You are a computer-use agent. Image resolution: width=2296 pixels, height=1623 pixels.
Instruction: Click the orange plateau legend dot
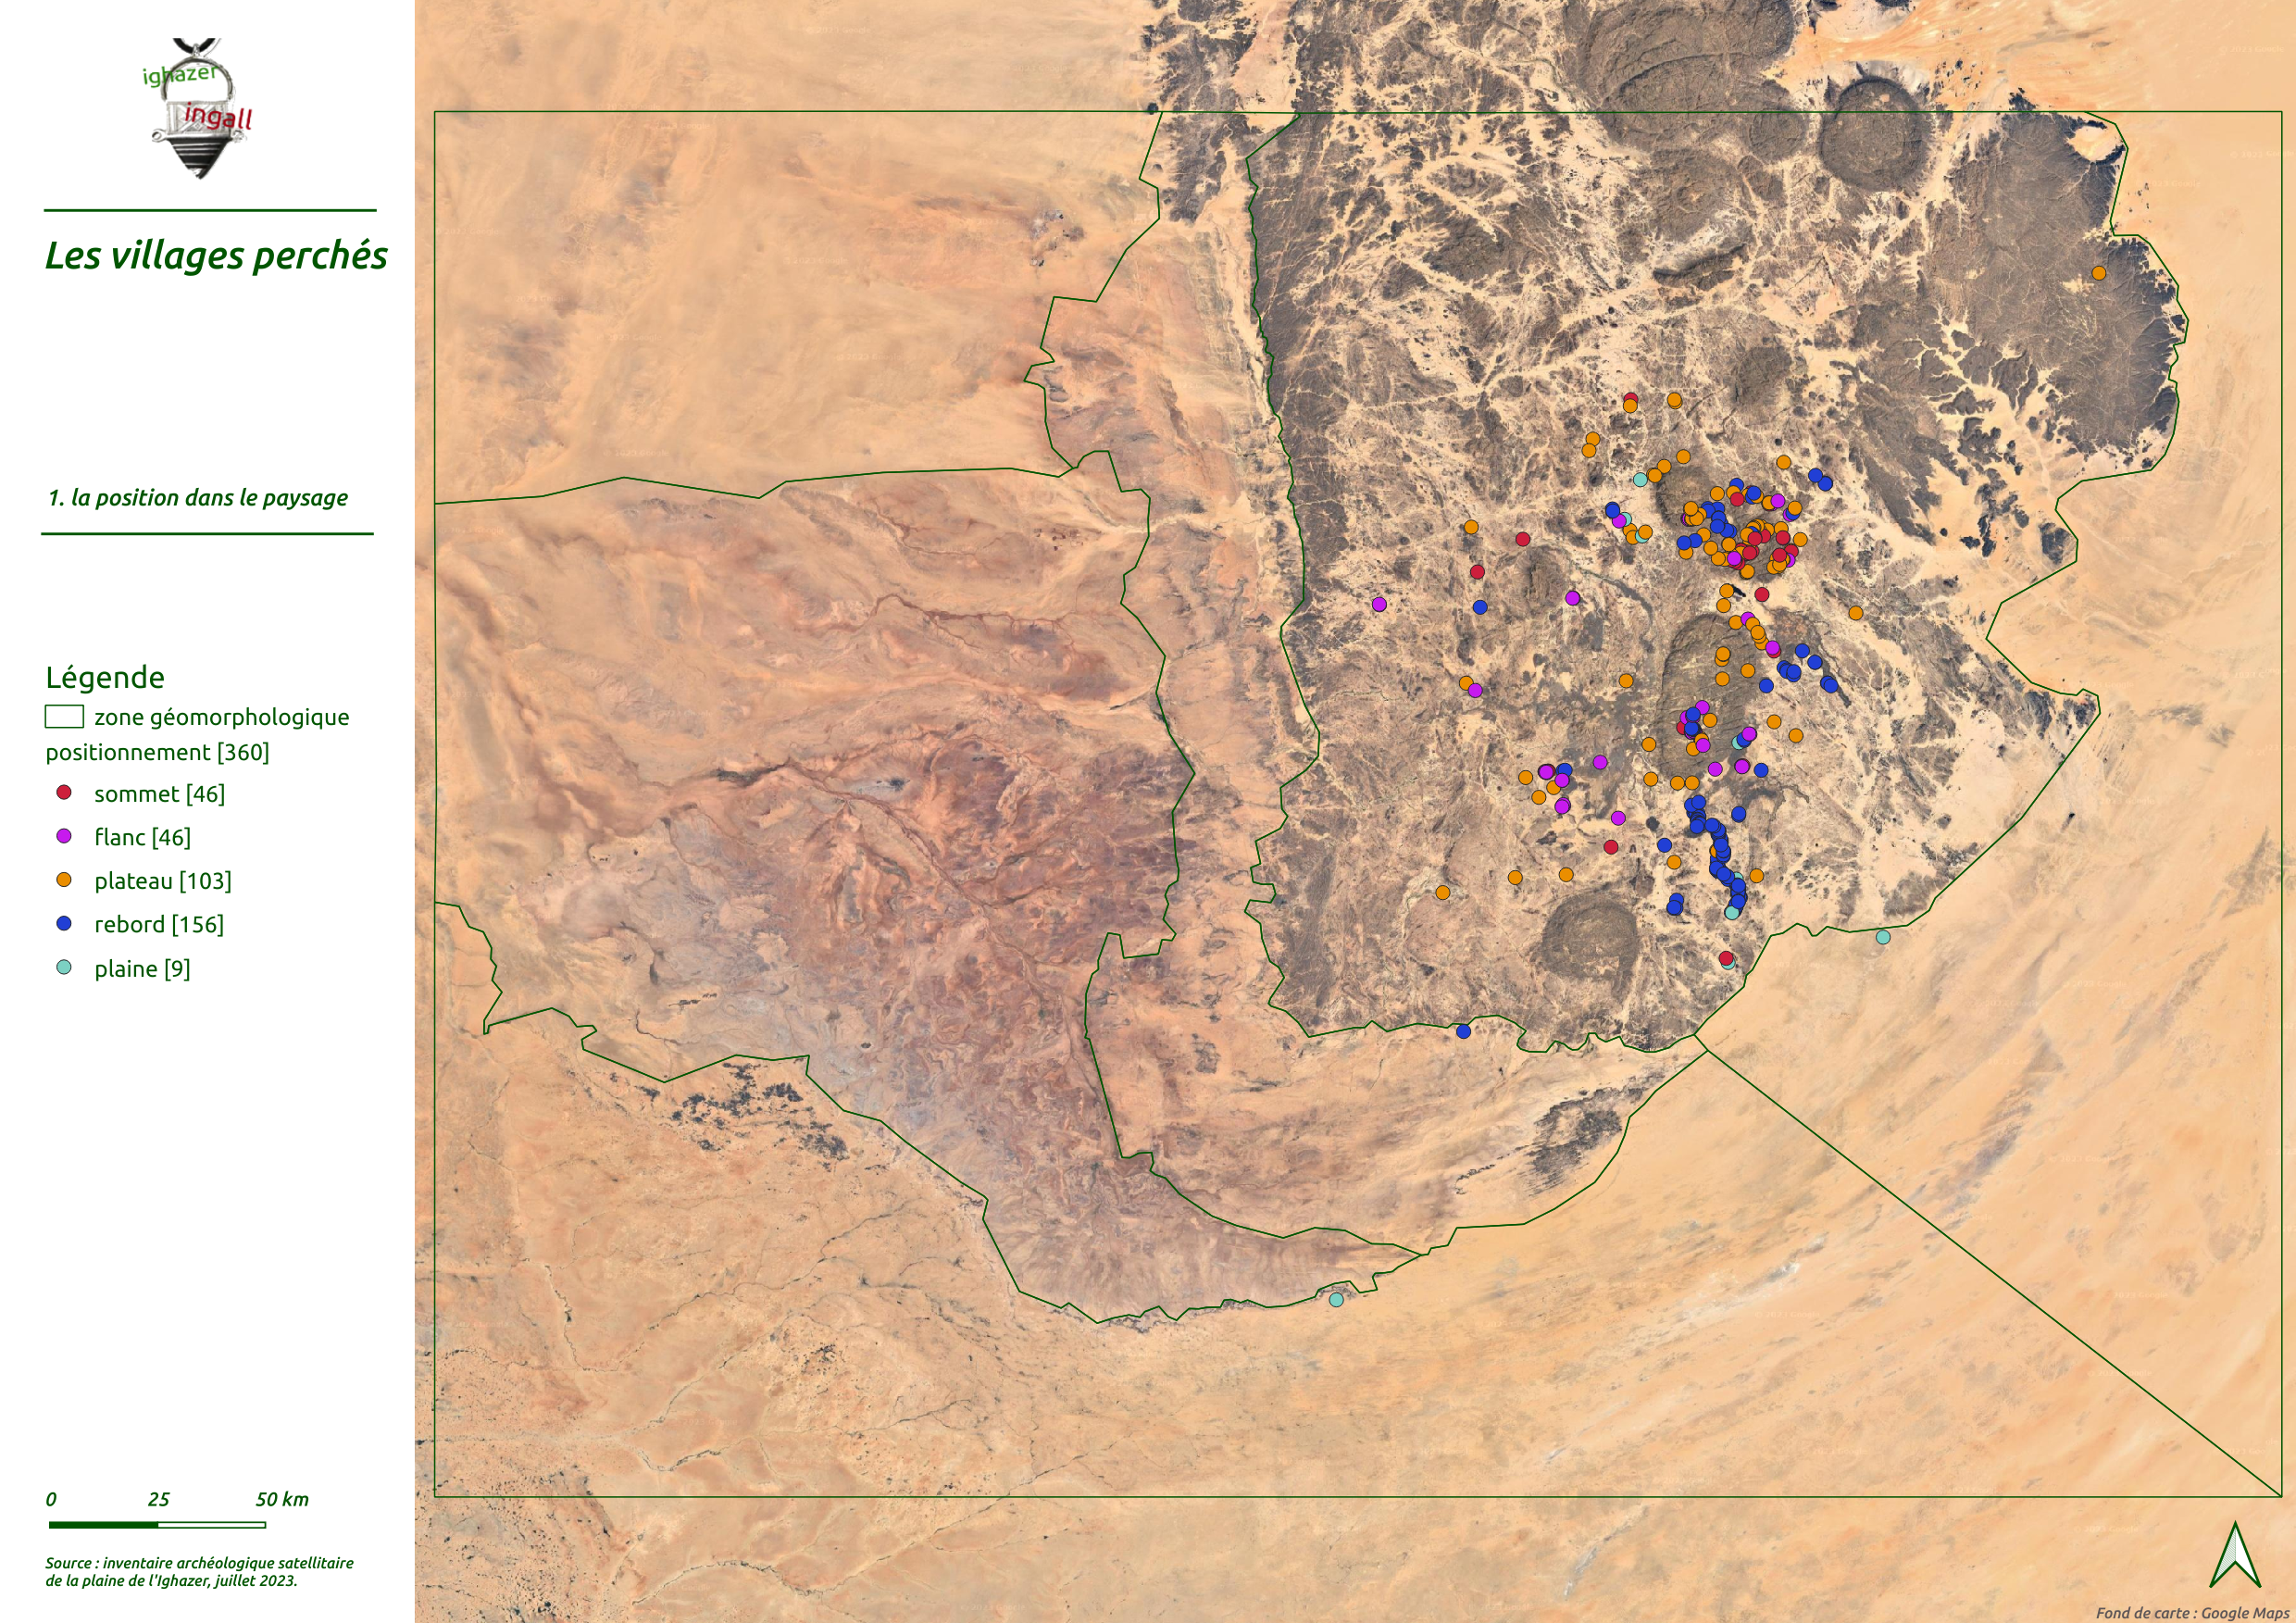coord(64,880)
